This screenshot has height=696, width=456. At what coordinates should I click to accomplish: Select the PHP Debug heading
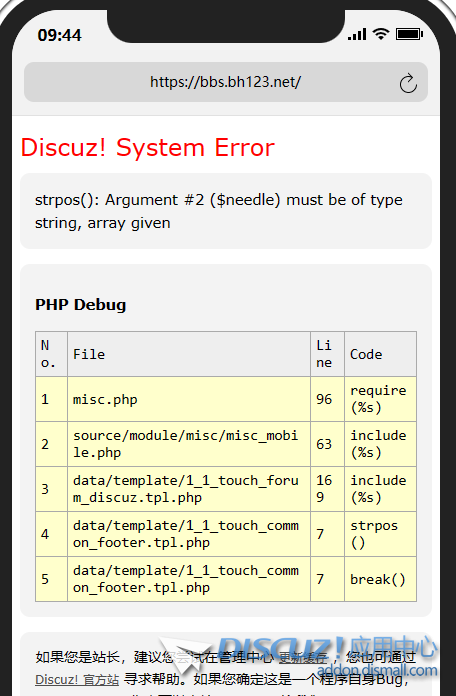(x=81, y=304)
